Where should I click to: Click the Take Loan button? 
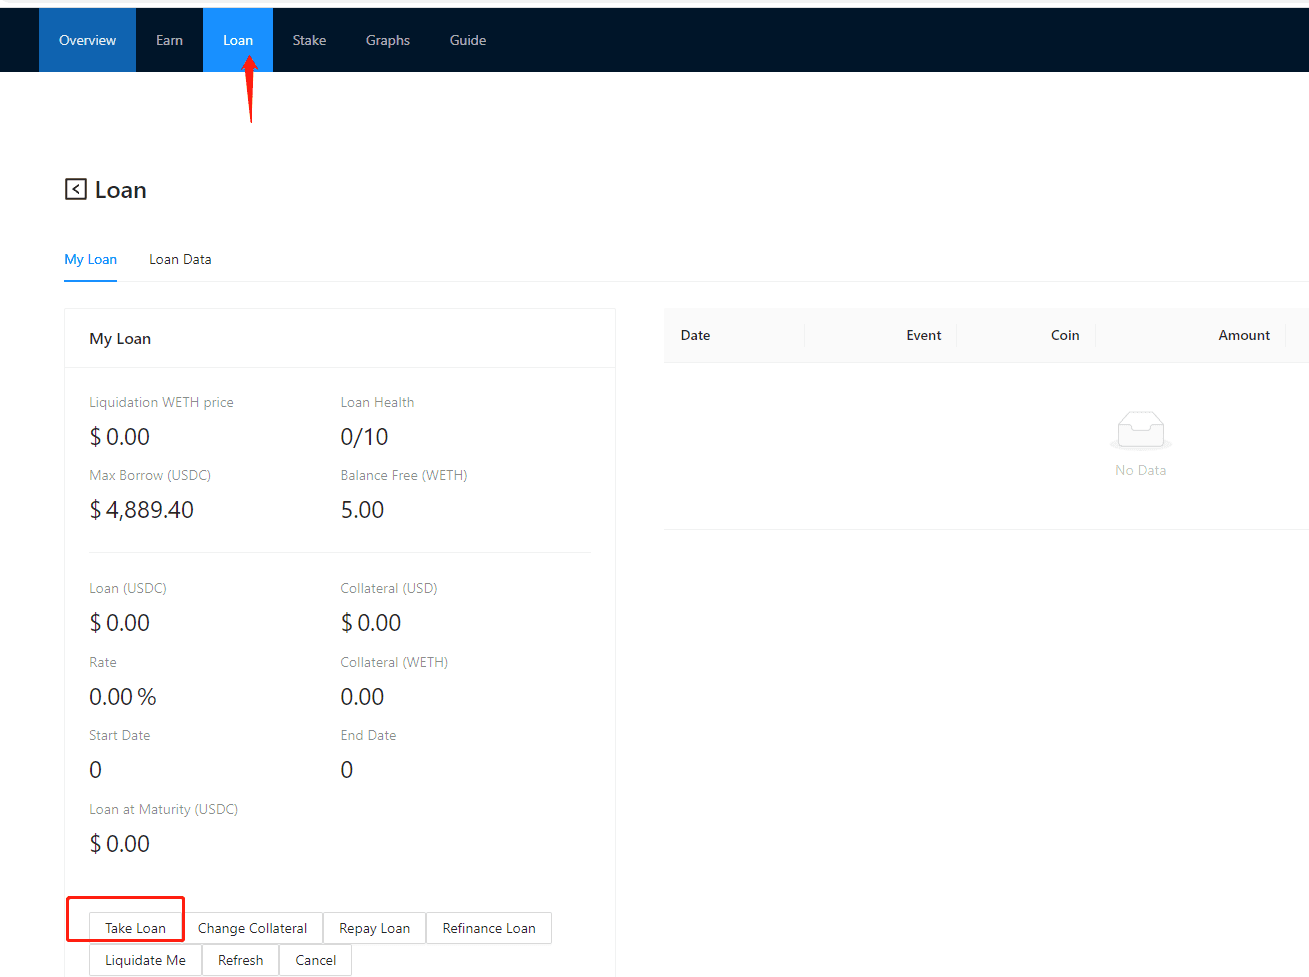pyautogui.click(x=135, y=928)
